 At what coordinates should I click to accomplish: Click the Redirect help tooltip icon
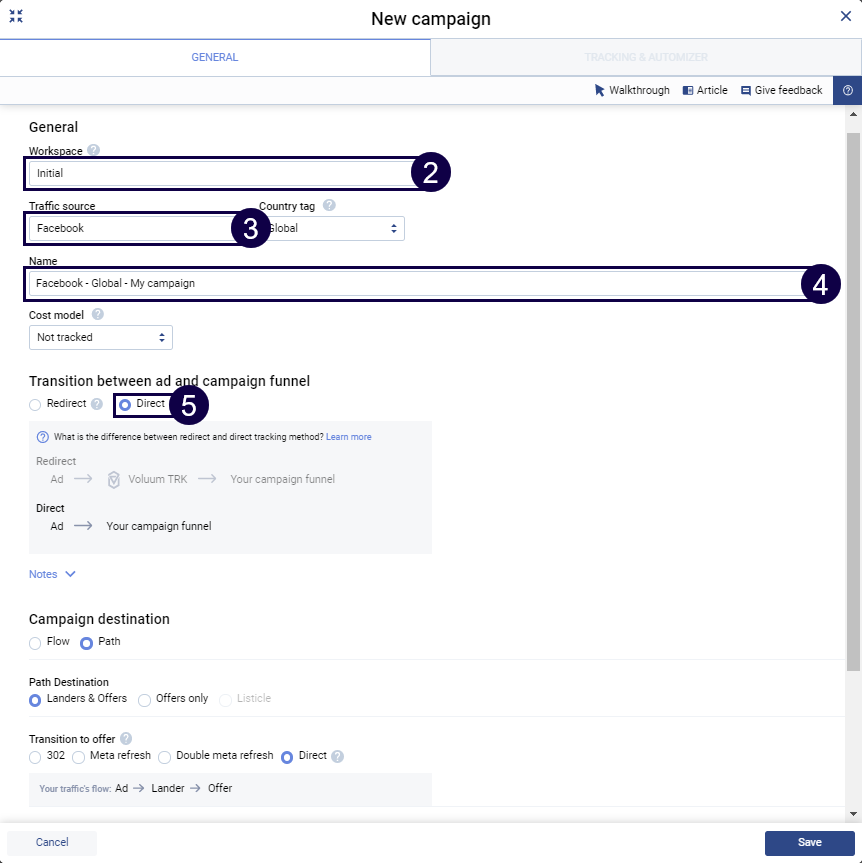pos(97,404)
